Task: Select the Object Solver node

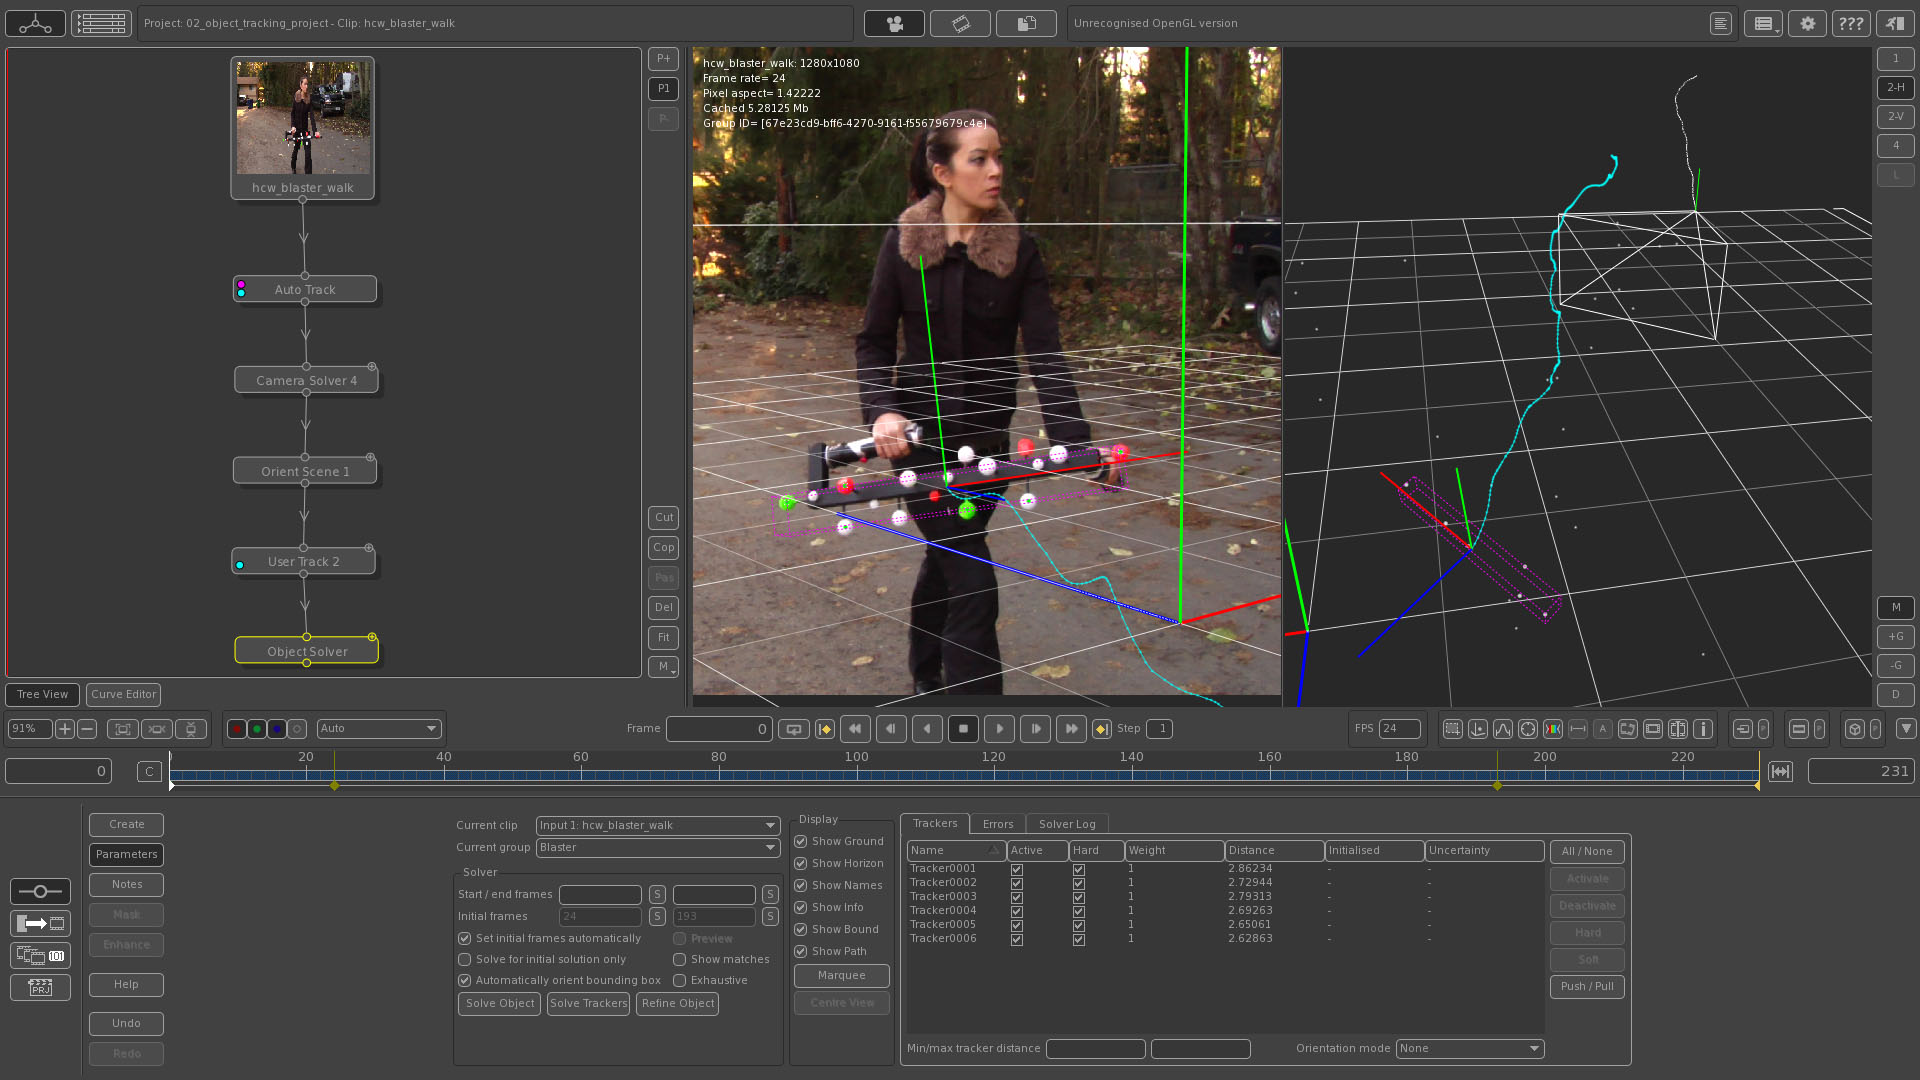Action: coord(306,650)
